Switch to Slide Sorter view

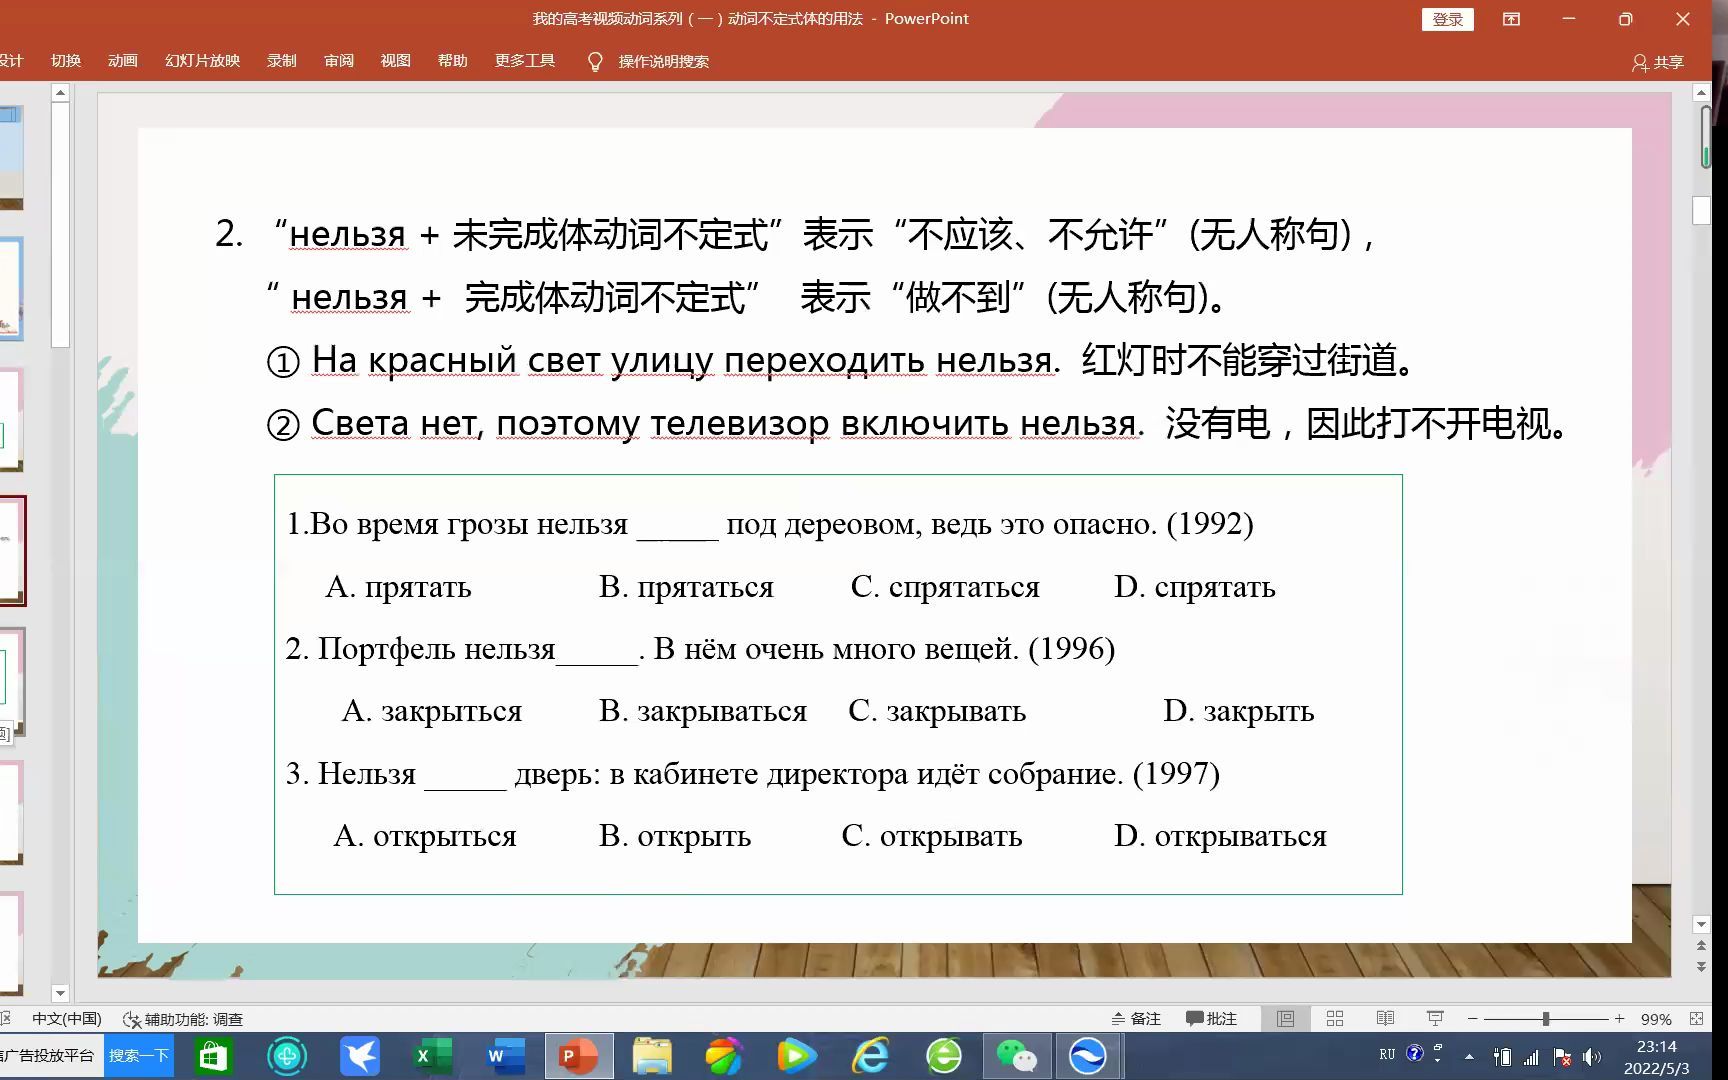tap(1335, 1018)
